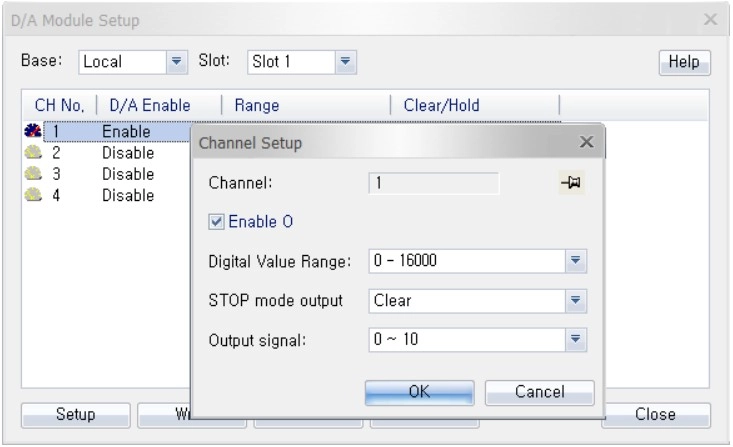This screenshot has height=447, width=733.
Task: Click the CH No. column header
Action: click(59, 105)
